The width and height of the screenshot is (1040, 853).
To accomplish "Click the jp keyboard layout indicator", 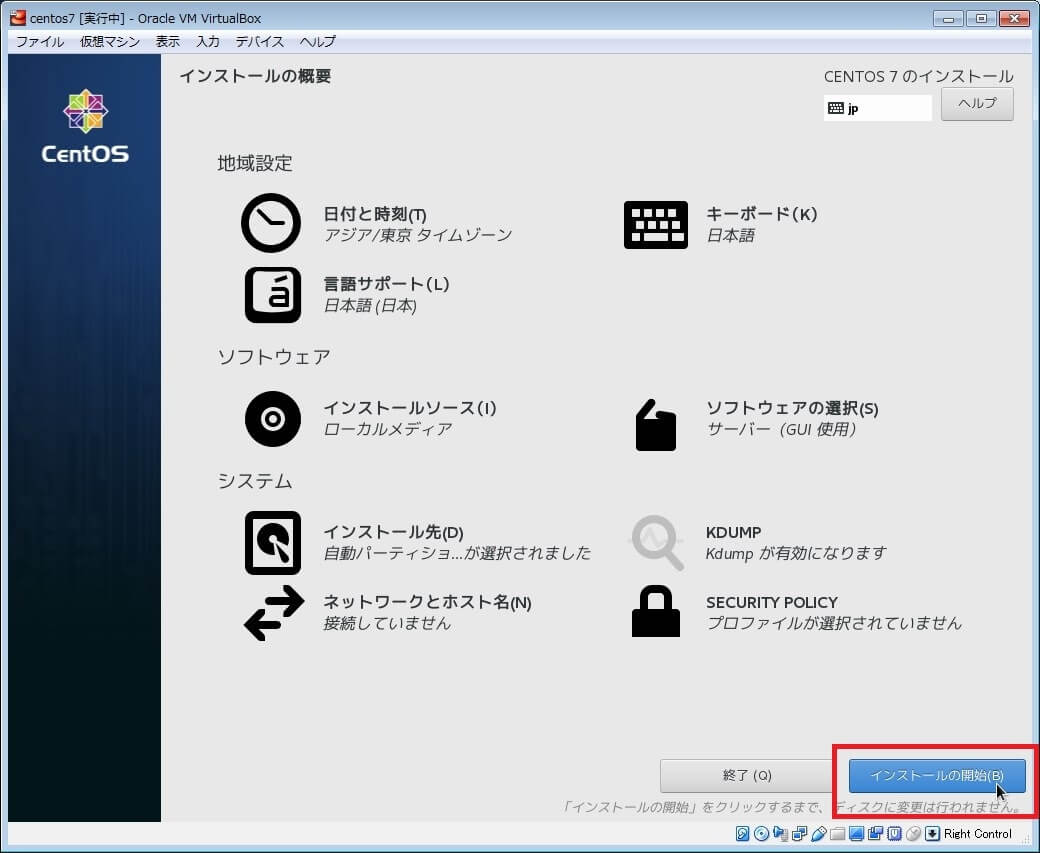I will point(877,108).
